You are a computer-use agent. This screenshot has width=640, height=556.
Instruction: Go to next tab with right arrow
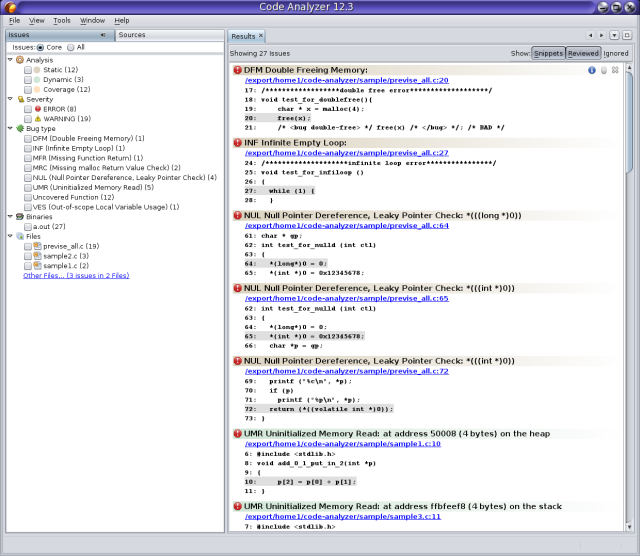(601, 36)
